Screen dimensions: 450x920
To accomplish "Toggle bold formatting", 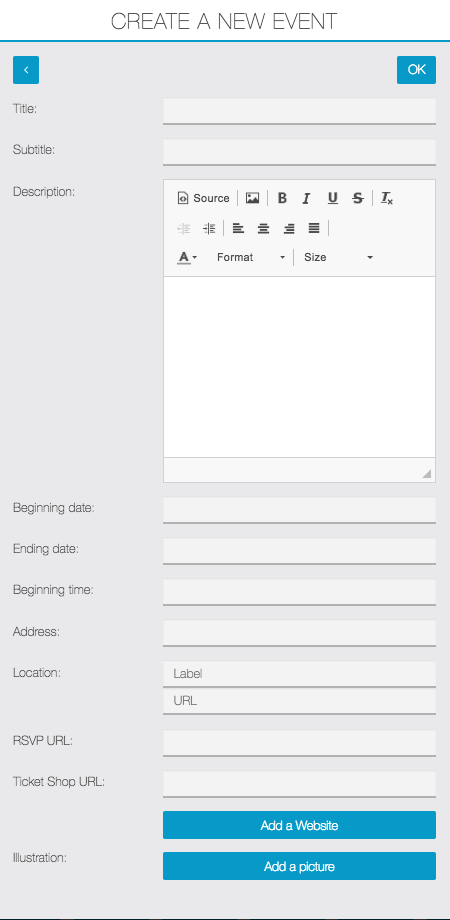I will [282, 198].
